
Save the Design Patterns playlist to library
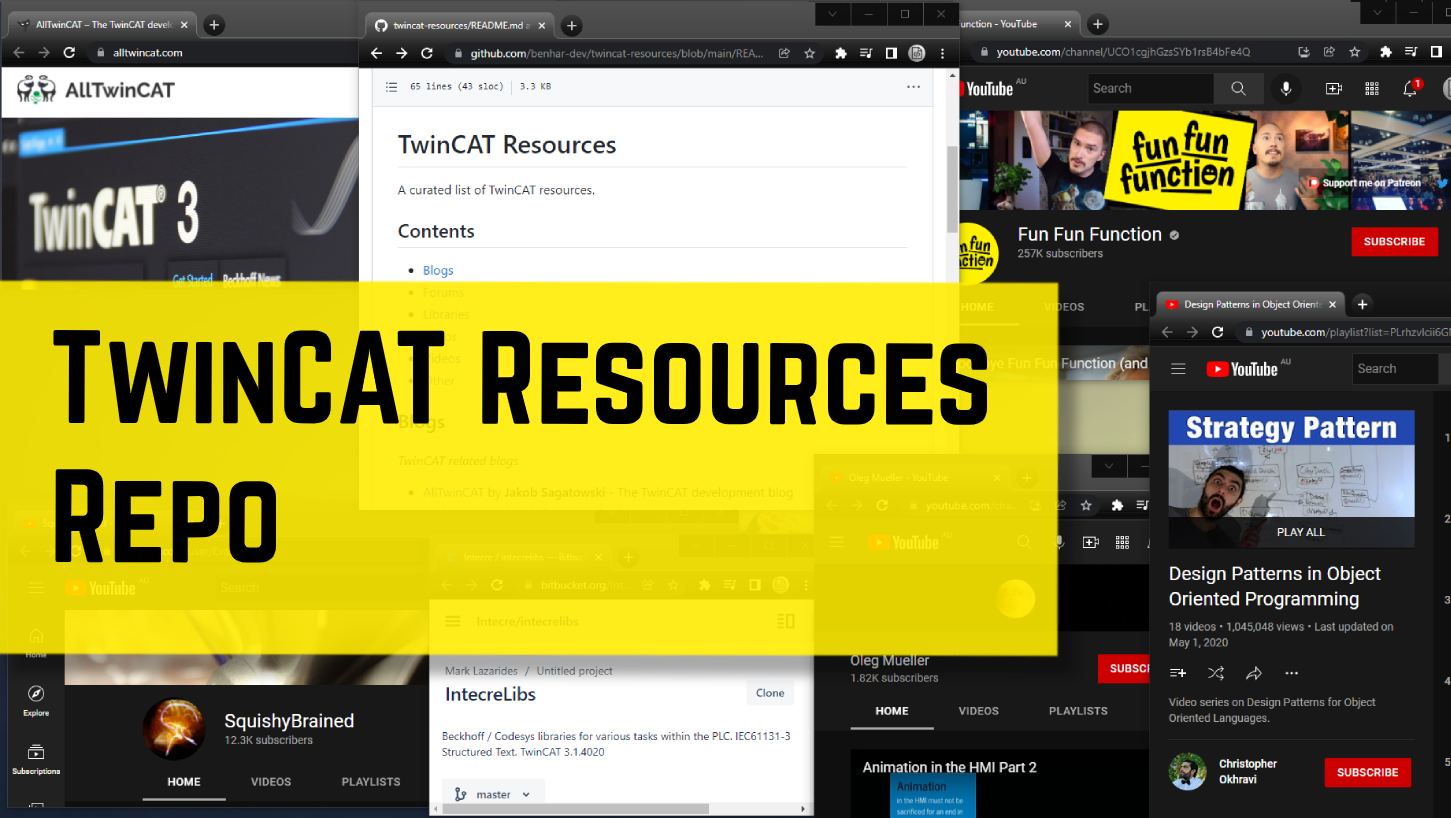coord(1178,673)
